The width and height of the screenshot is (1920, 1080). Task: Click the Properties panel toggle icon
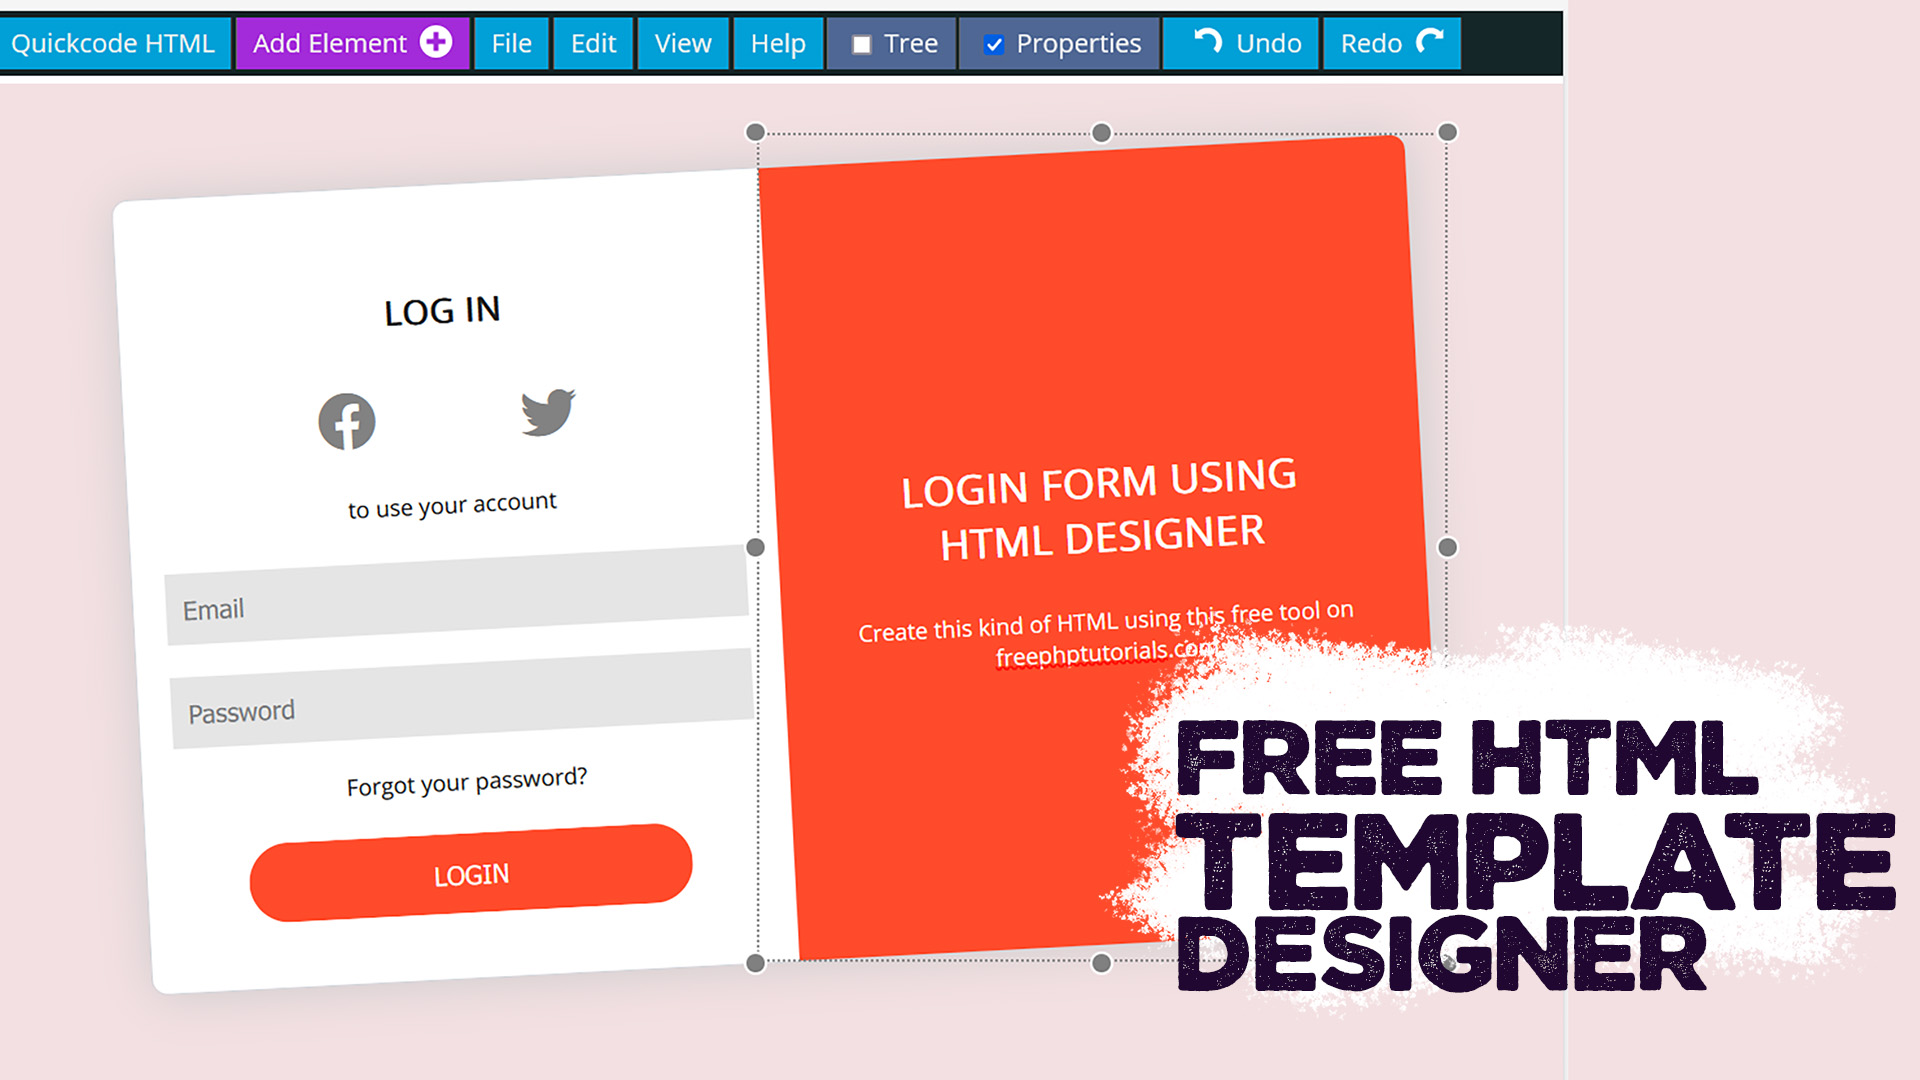pos(994,44)
